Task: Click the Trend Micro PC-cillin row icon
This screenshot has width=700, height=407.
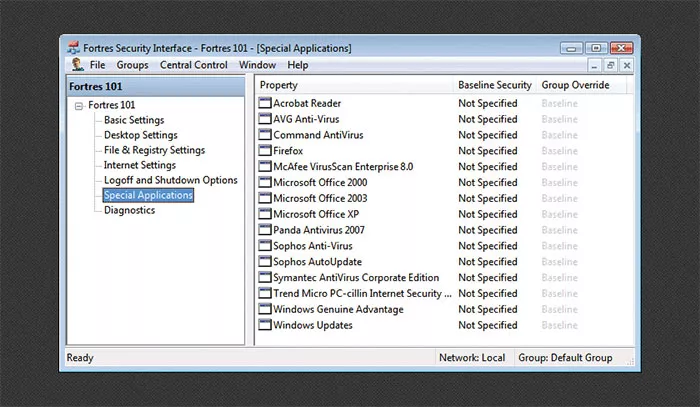Action: [265, 293]
